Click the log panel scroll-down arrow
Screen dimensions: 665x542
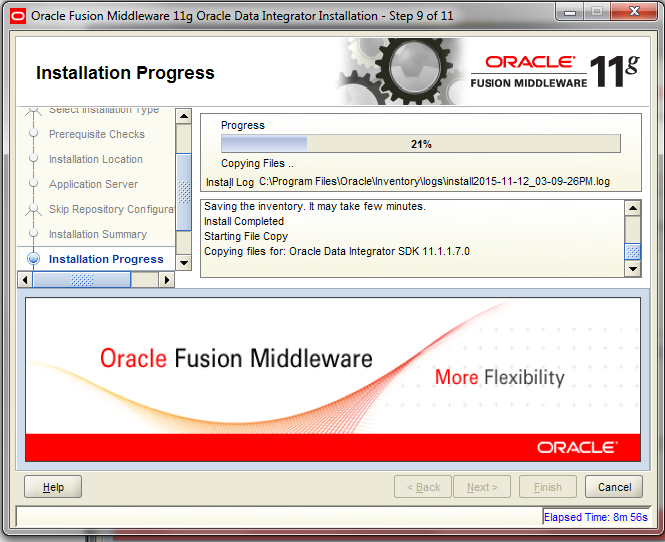click(633, 268)
